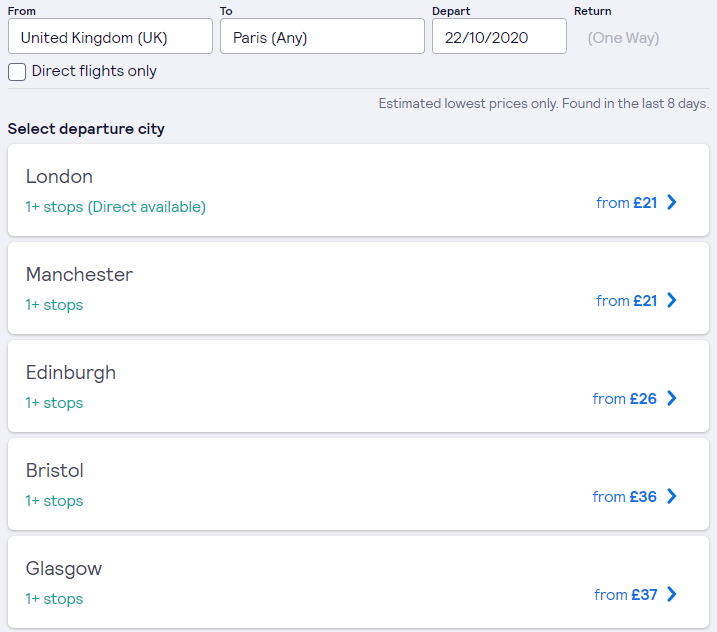Image resolution: width=717 pixels, height=632 pixels.
Task: Enable the Direct flights only checkbox
Action: [17, 72]
